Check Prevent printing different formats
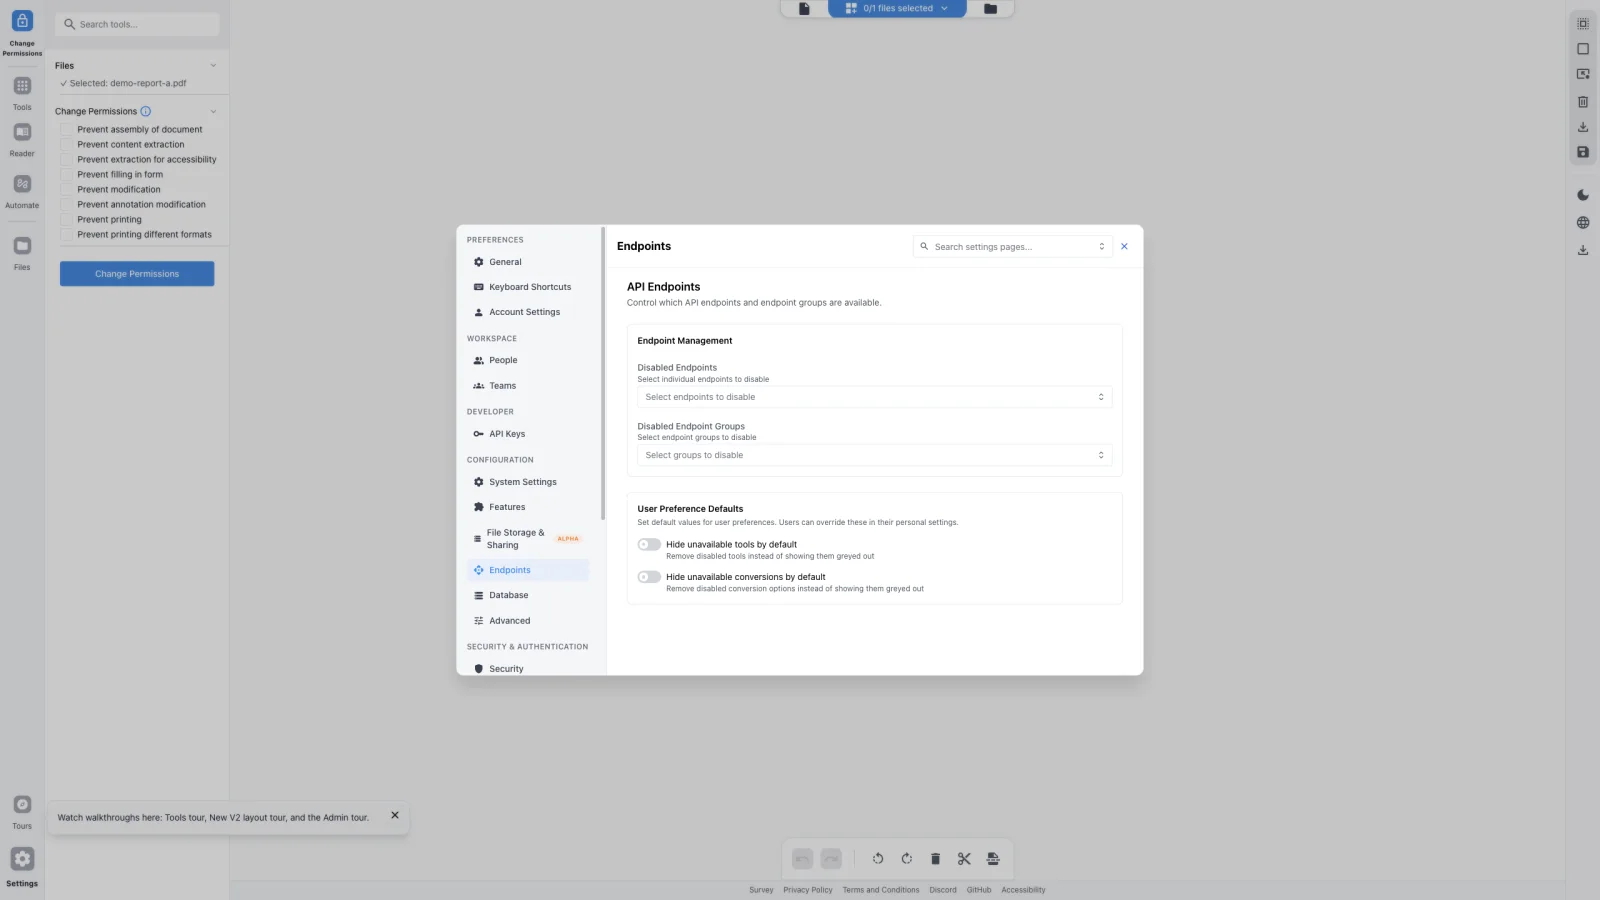 coord(67,234)
